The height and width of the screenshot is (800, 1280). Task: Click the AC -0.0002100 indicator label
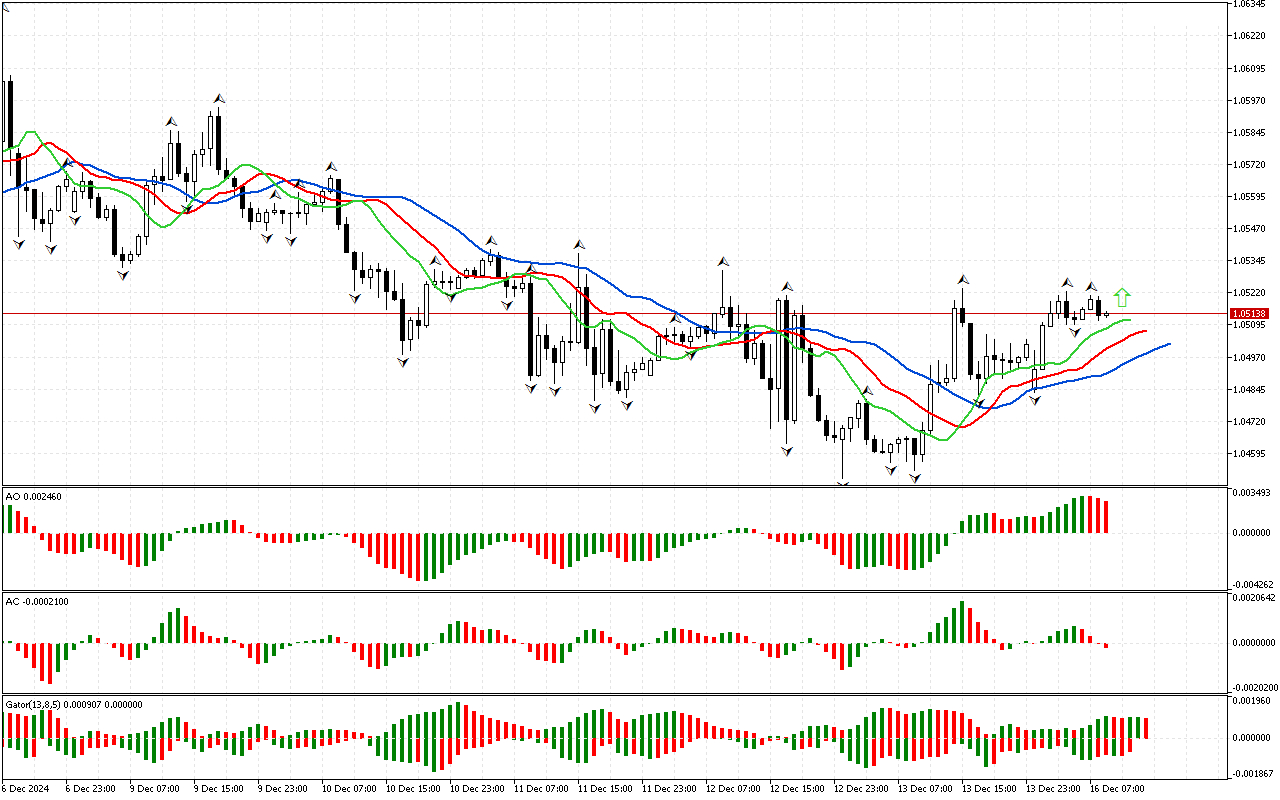click(x=37, y=601)
